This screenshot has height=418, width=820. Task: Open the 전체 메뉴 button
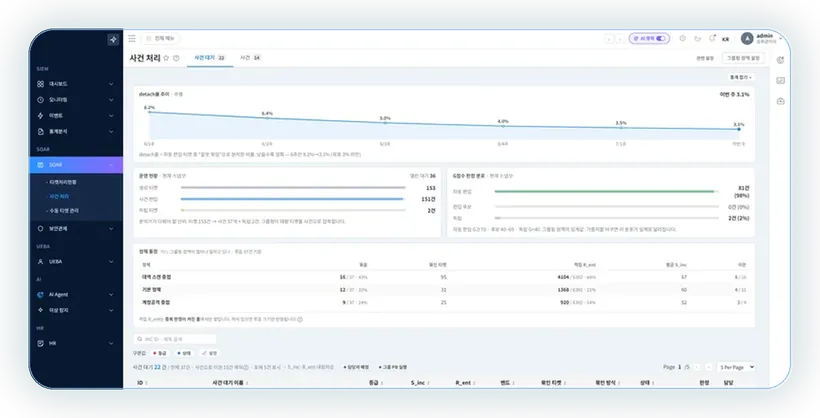[160, 38]
